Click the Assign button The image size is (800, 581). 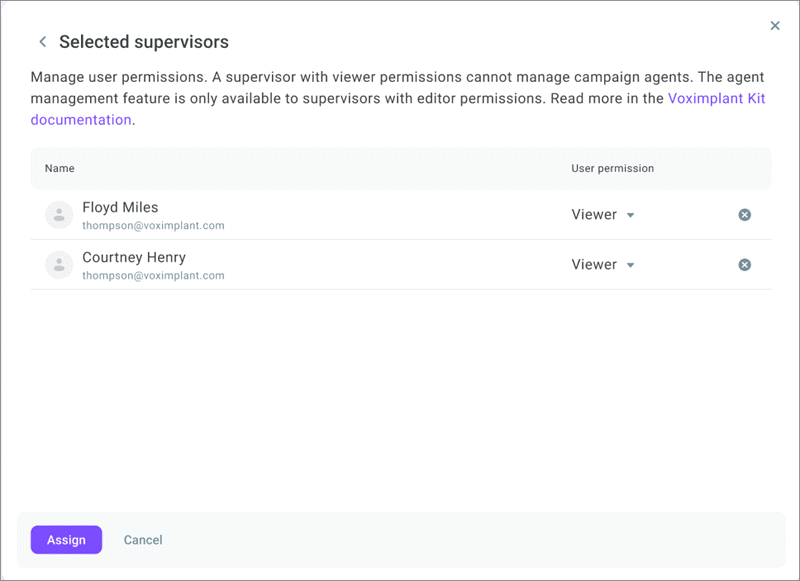(x=66, y=540)
